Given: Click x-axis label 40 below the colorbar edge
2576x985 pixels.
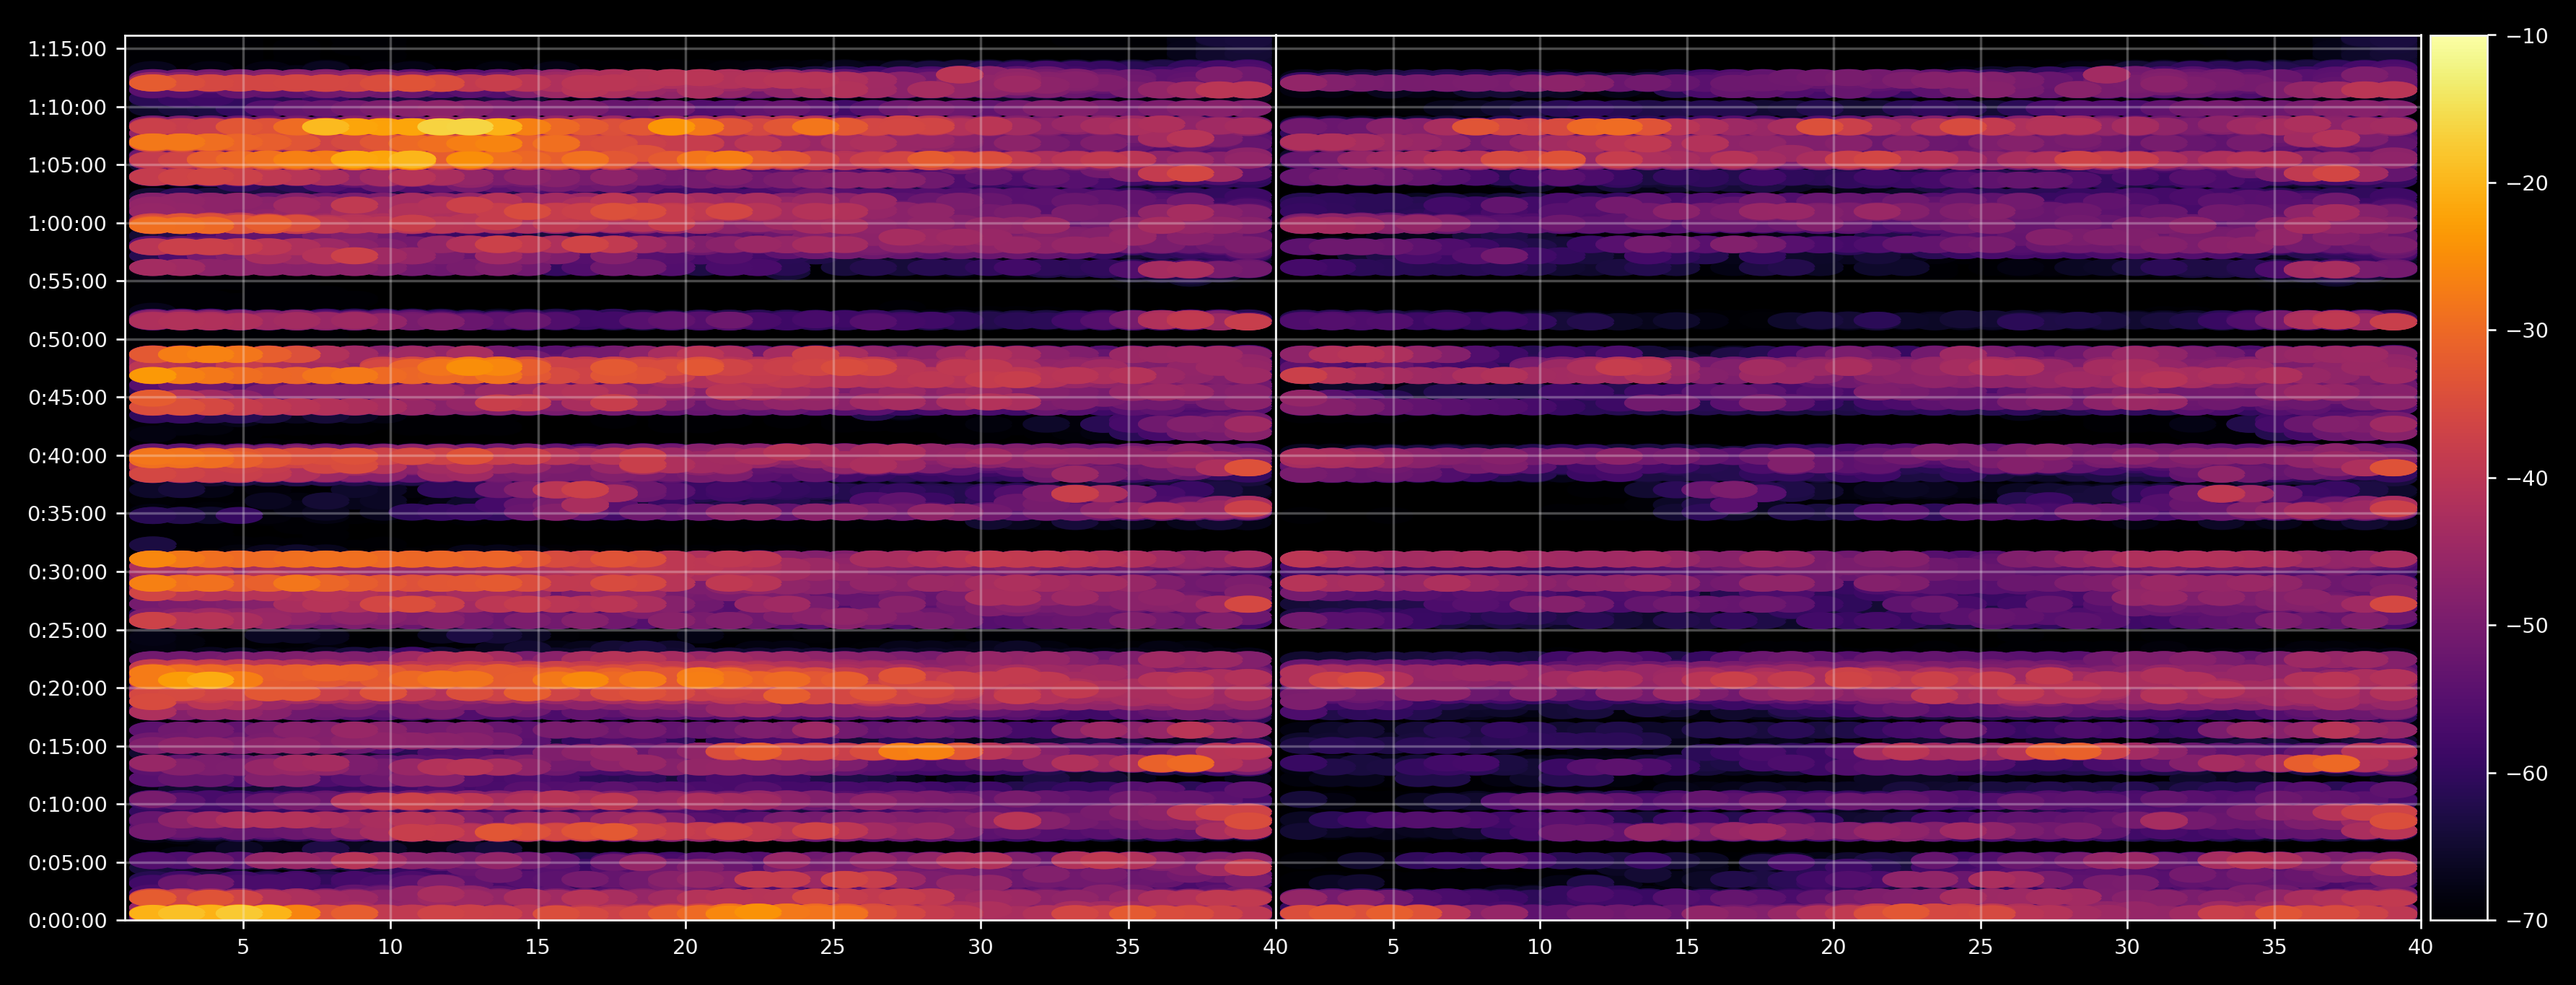Looking at the screenshot, I should tap(2421, 946).
